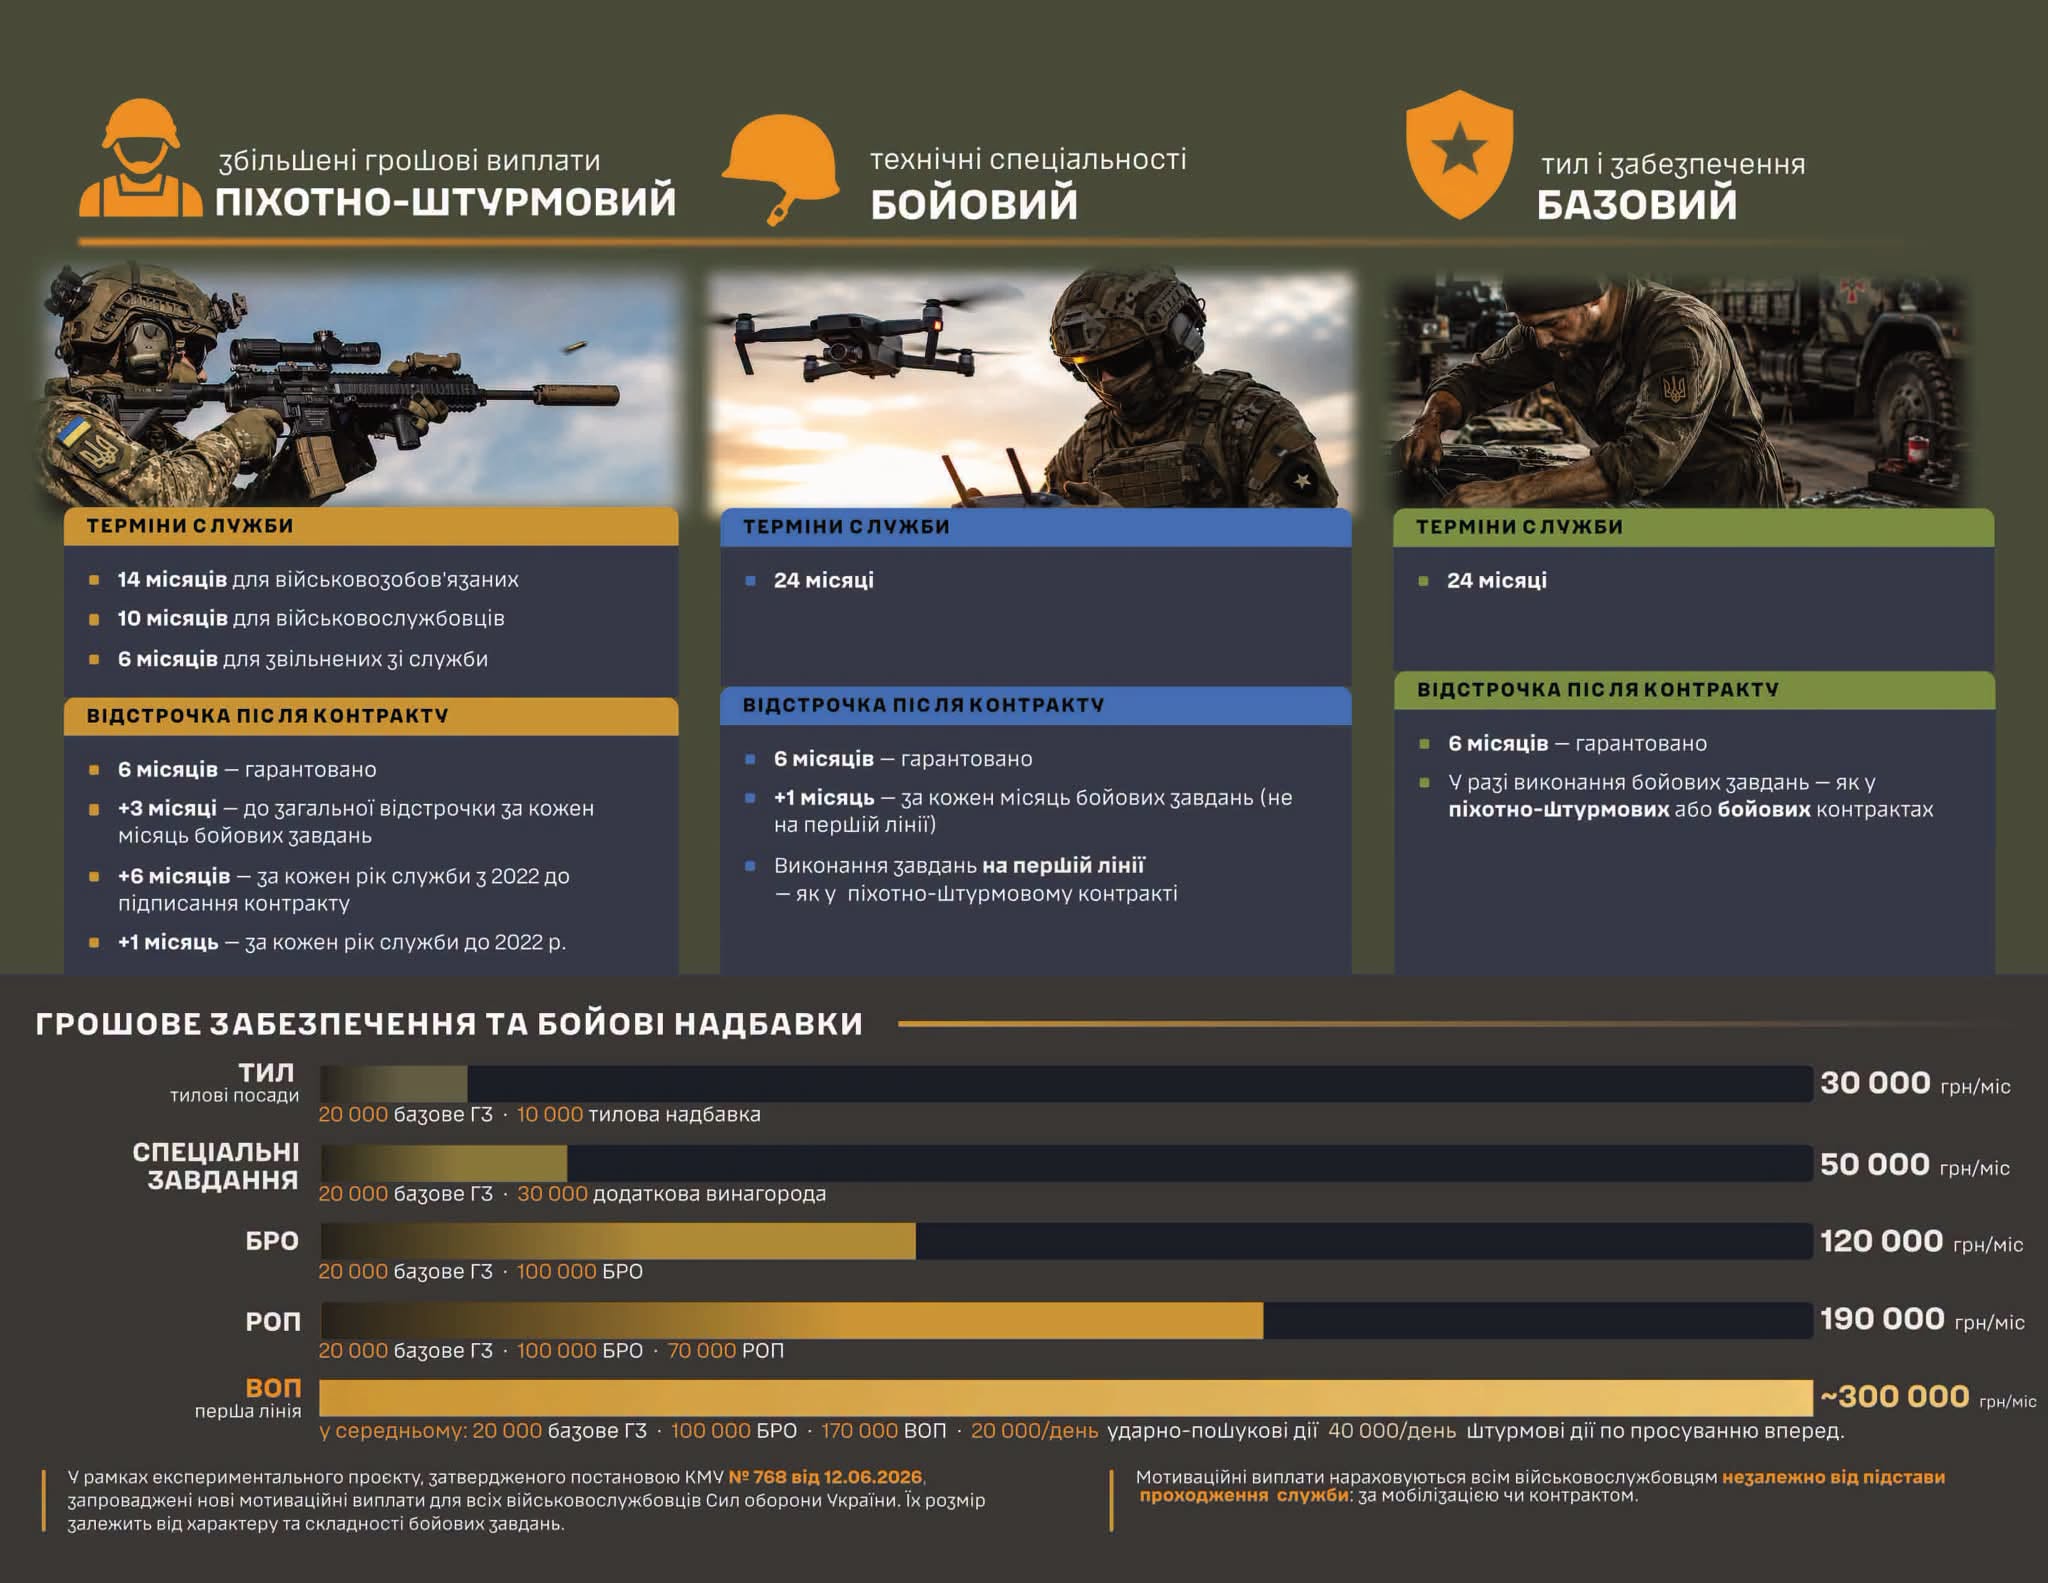This screenshot has height=1583, width=2048.
Task: Click the yellow ТЕРМІНИ СЛУЖБИ header
Action: tap(371, 526)
